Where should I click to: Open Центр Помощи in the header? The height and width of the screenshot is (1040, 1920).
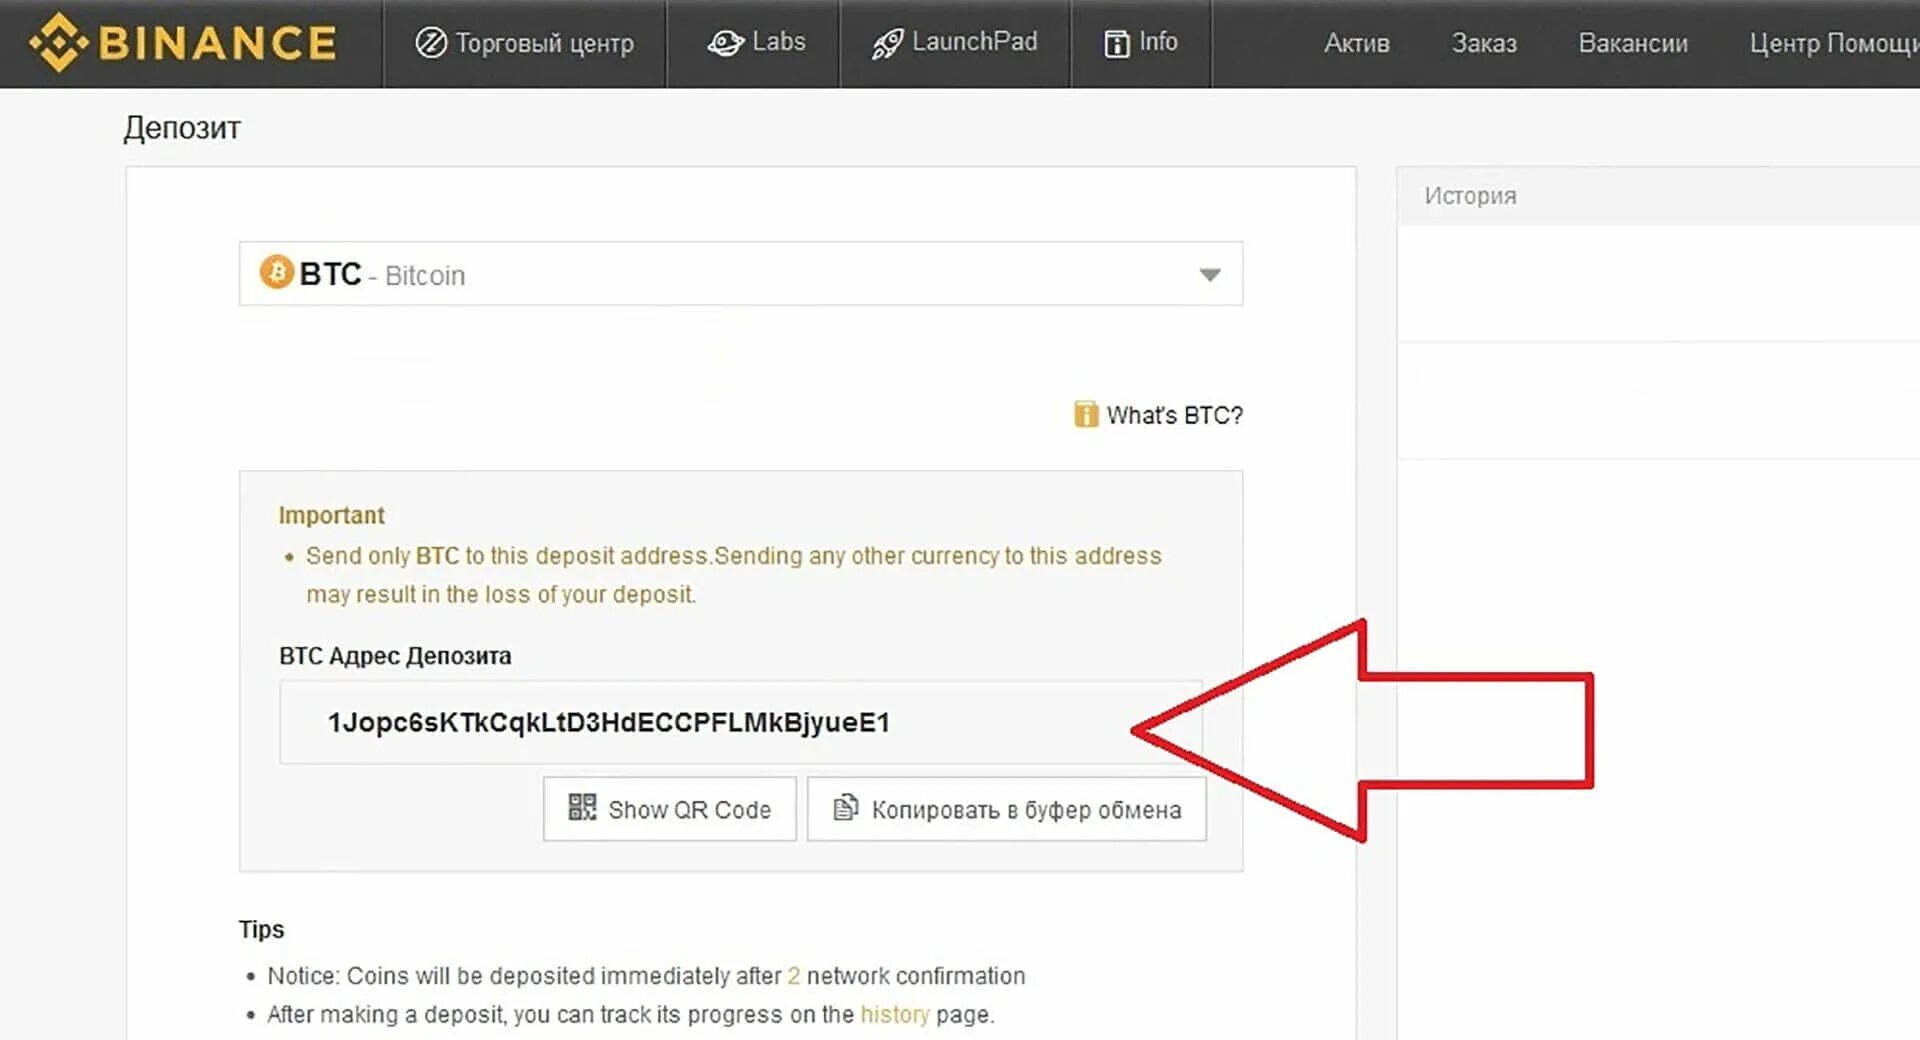click(1834, 43)
